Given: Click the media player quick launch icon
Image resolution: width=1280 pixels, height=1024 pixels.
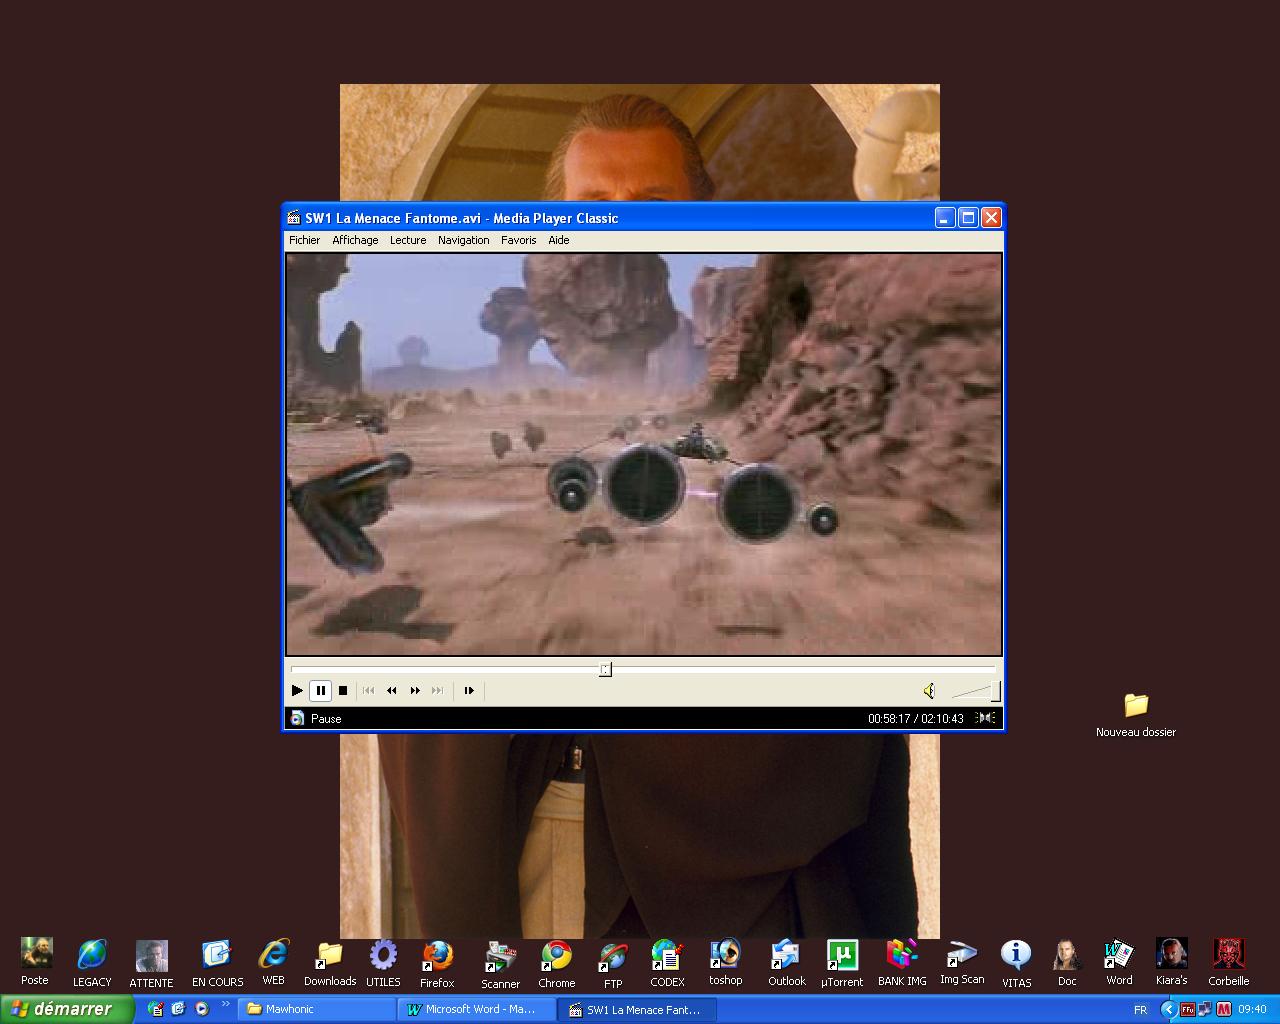Looking at the screenshot, I should pyautogui.click(x=201, y=1009).
